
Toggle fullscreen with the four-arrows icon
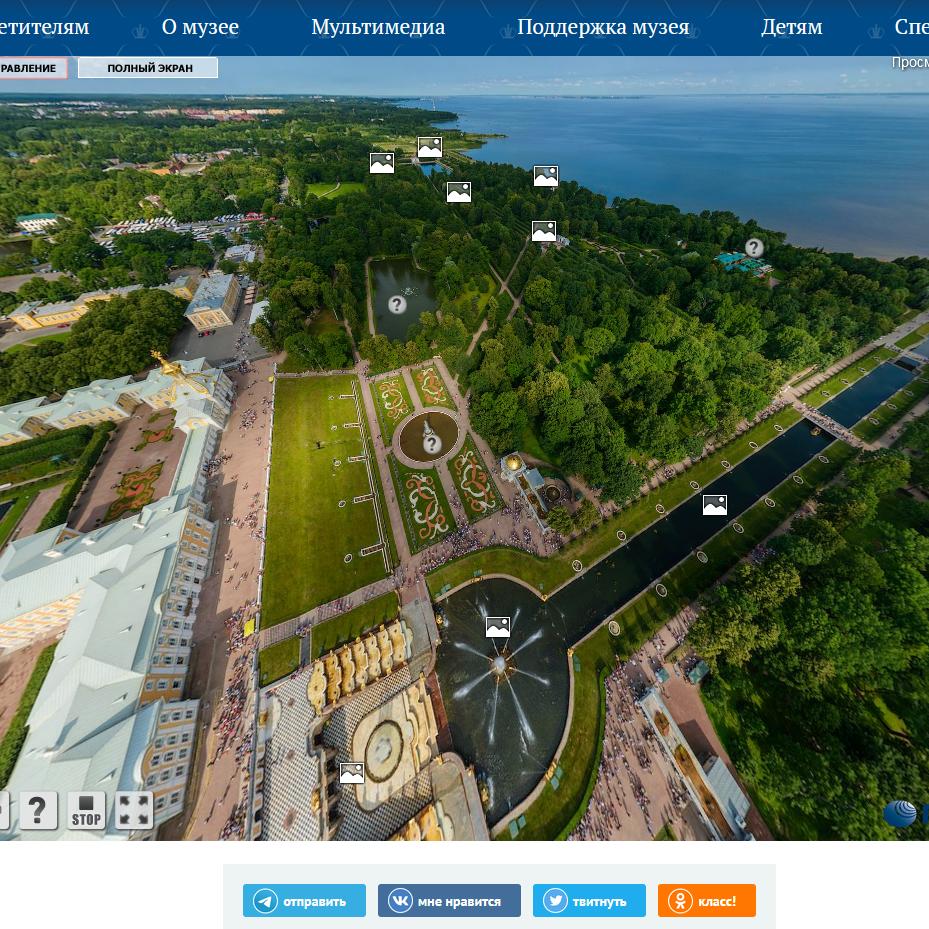point(134,810)
